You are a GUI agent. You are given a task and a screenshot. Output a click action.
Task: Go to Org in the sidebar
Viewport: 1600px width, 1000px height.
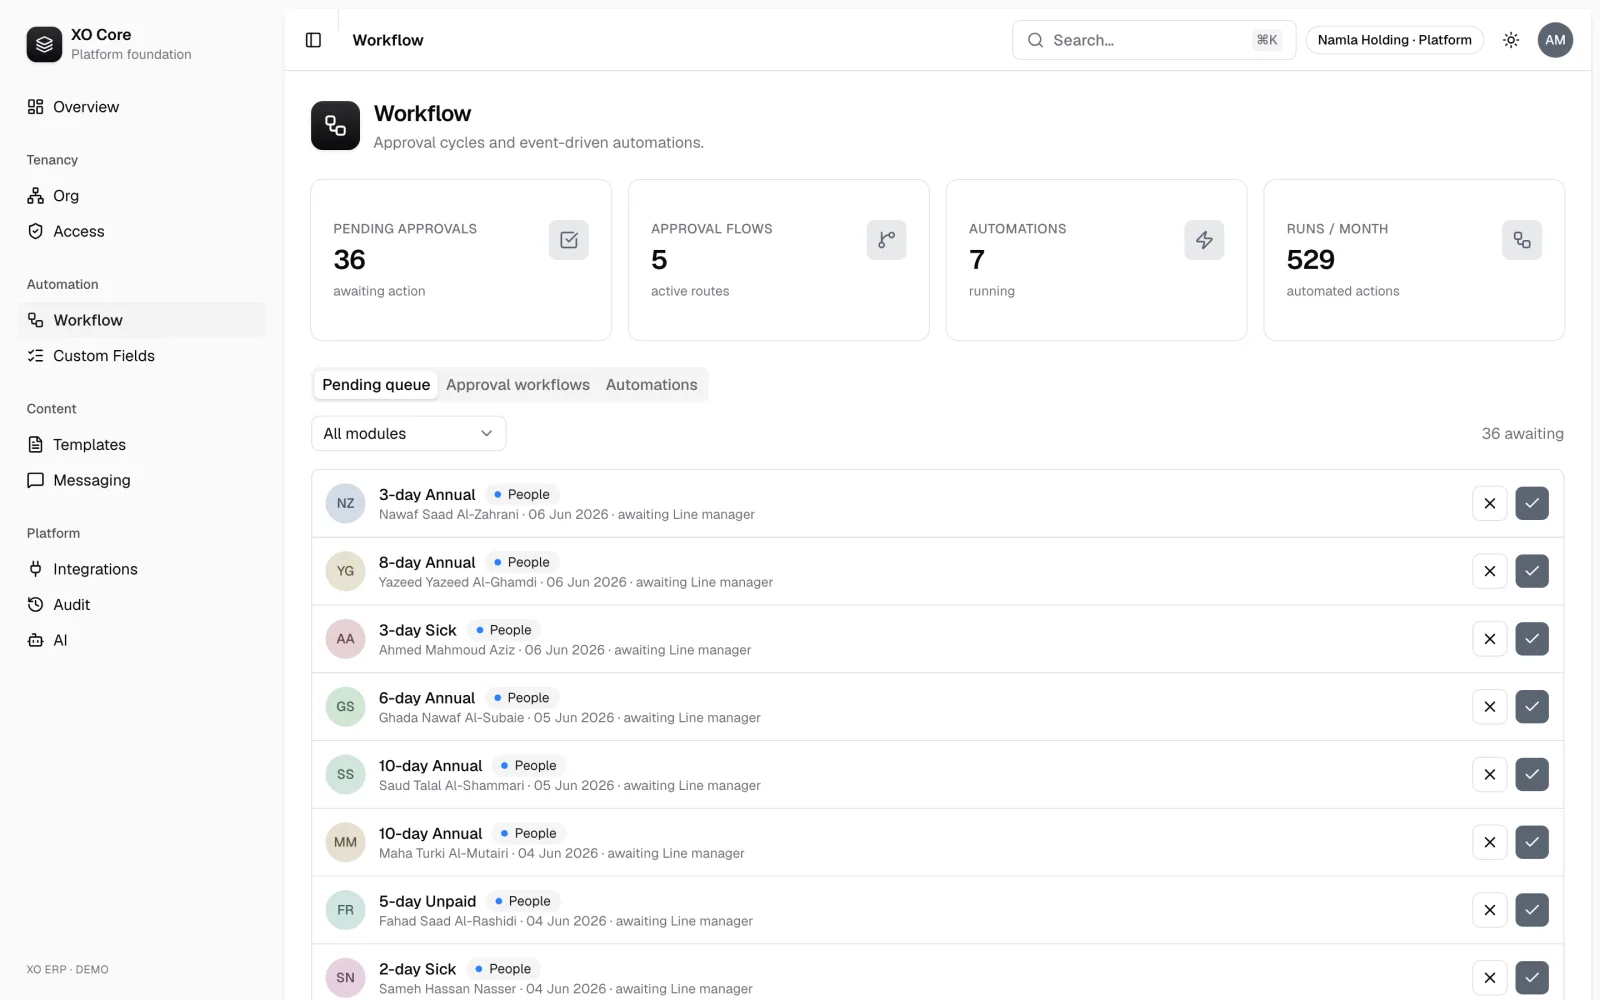[142, 196]
